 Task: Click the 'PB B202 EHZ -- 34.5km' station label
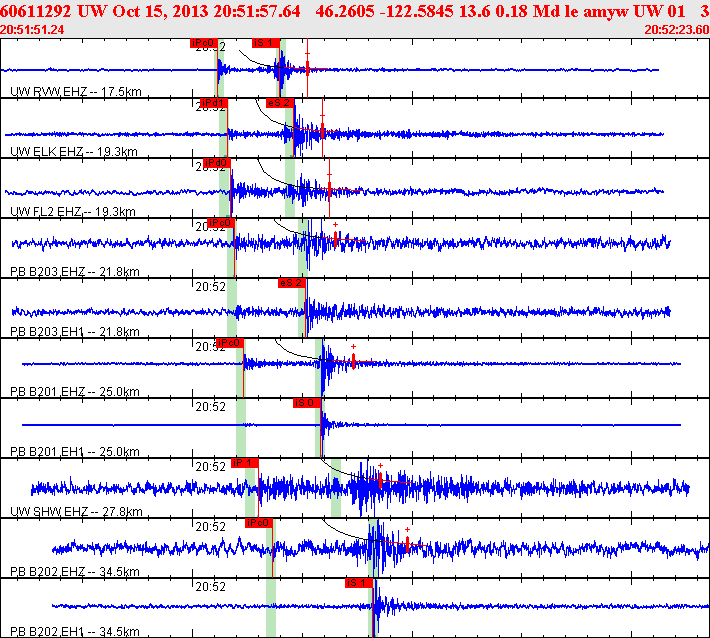75,572
